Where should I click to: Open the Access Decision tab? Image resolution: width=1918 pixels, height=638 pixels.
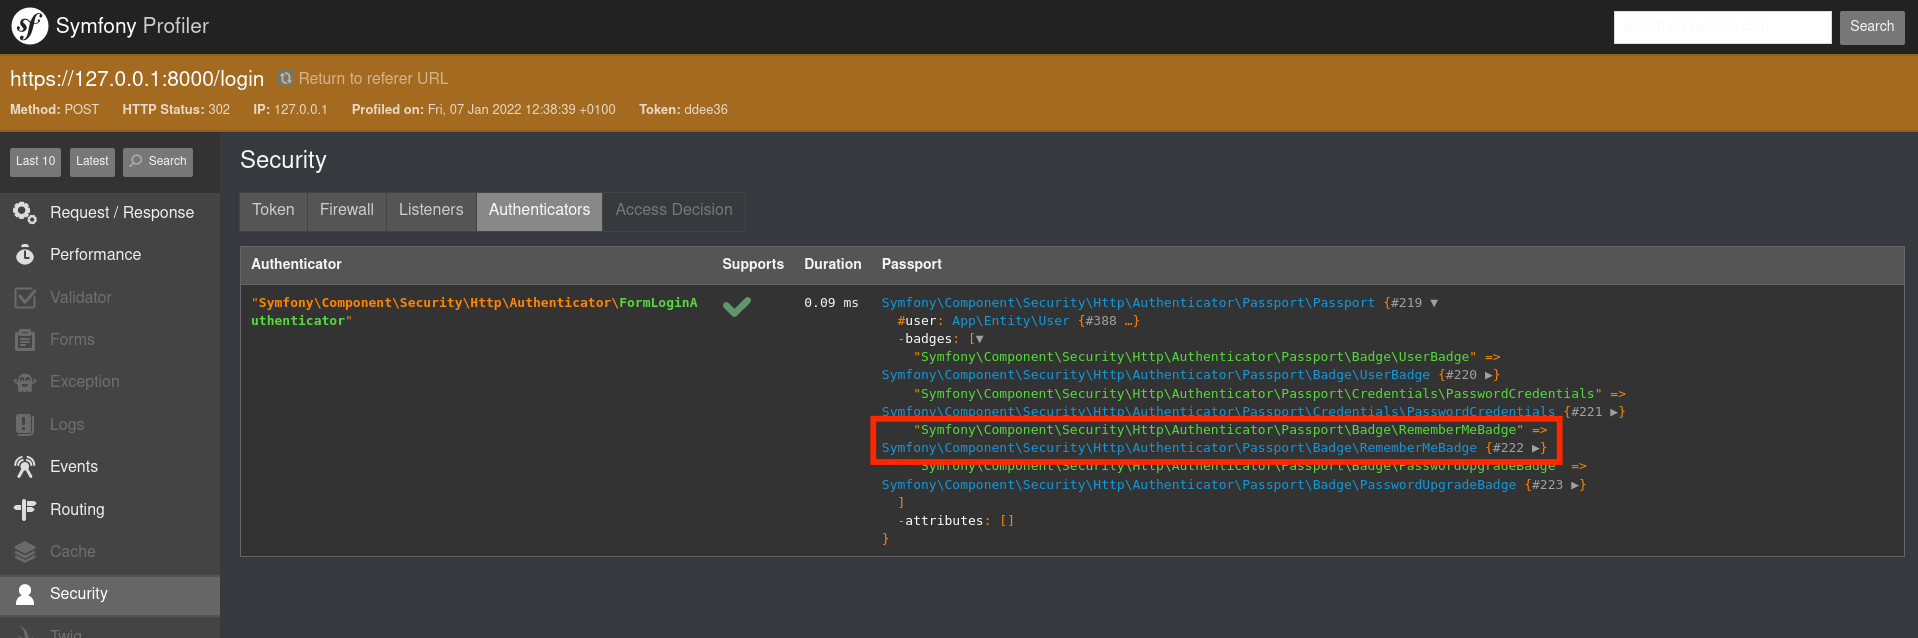click(x=674, y=211)
